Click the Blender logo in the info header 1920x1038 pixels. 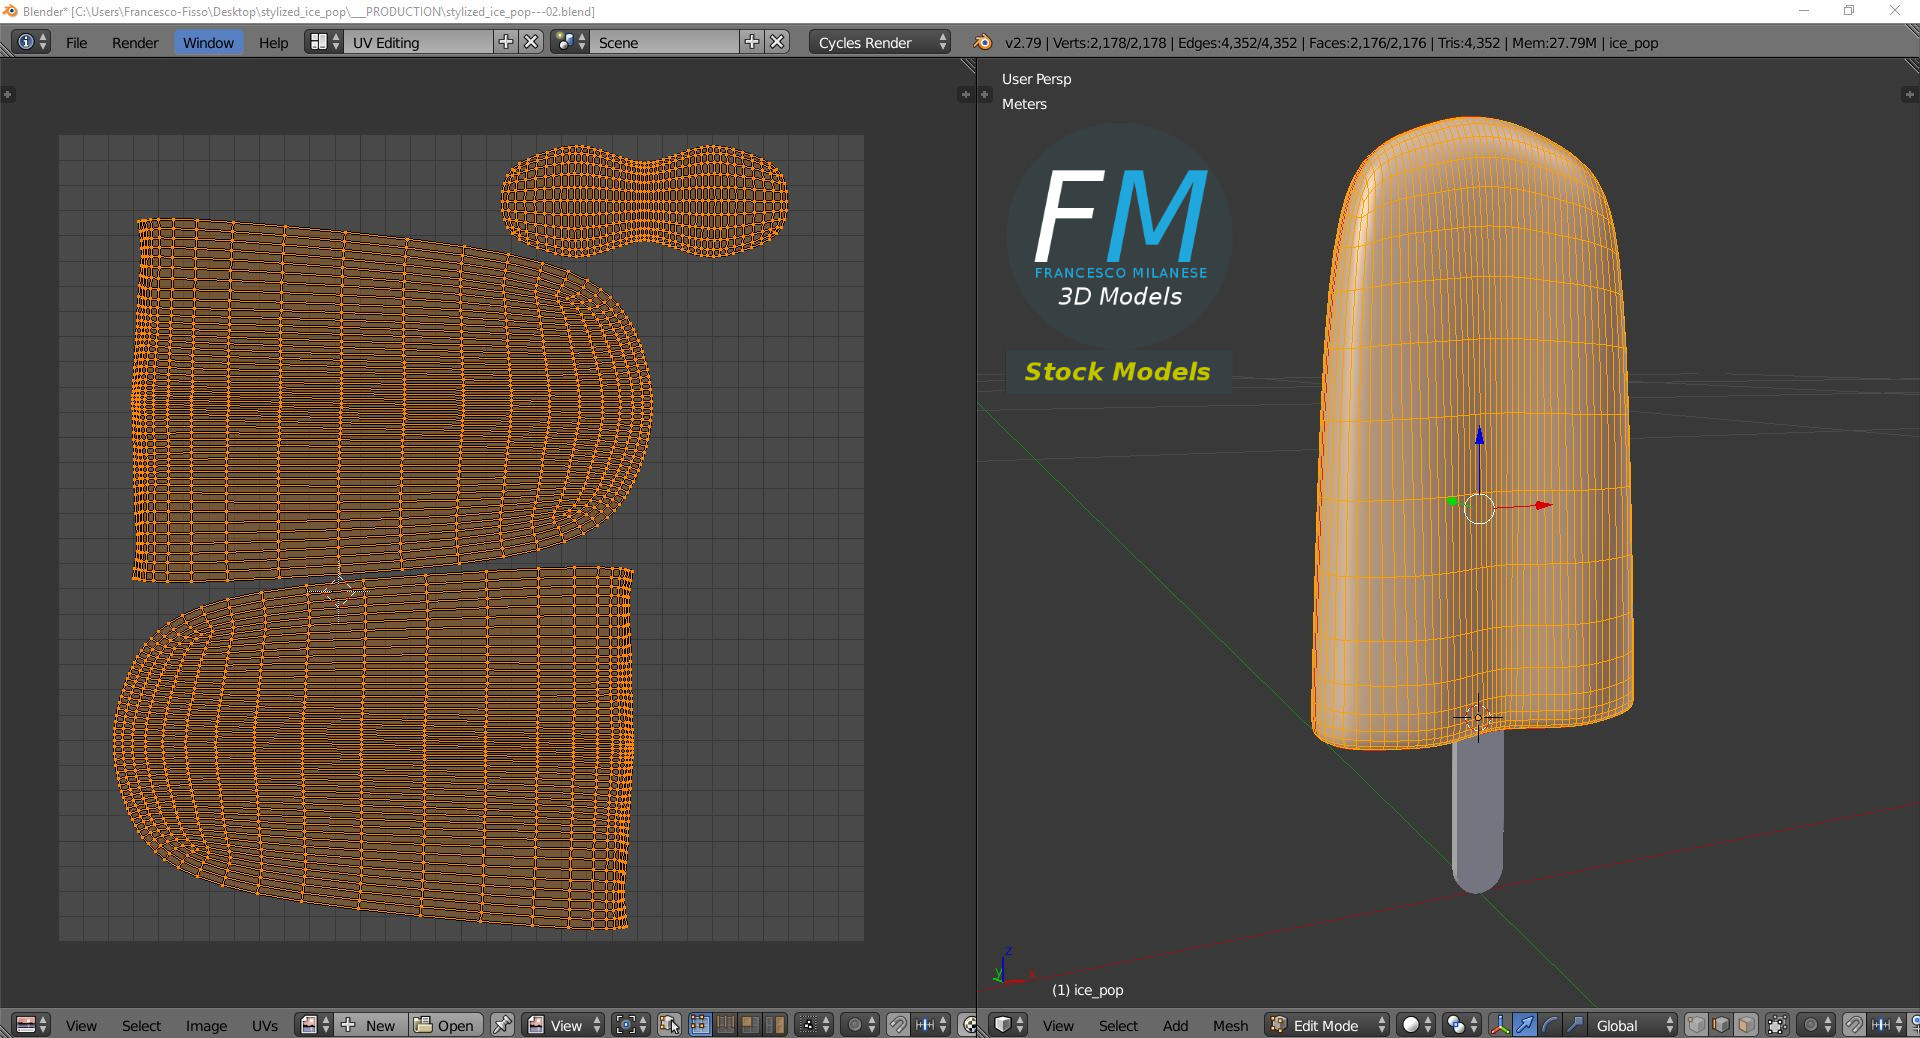coord(983,42)
